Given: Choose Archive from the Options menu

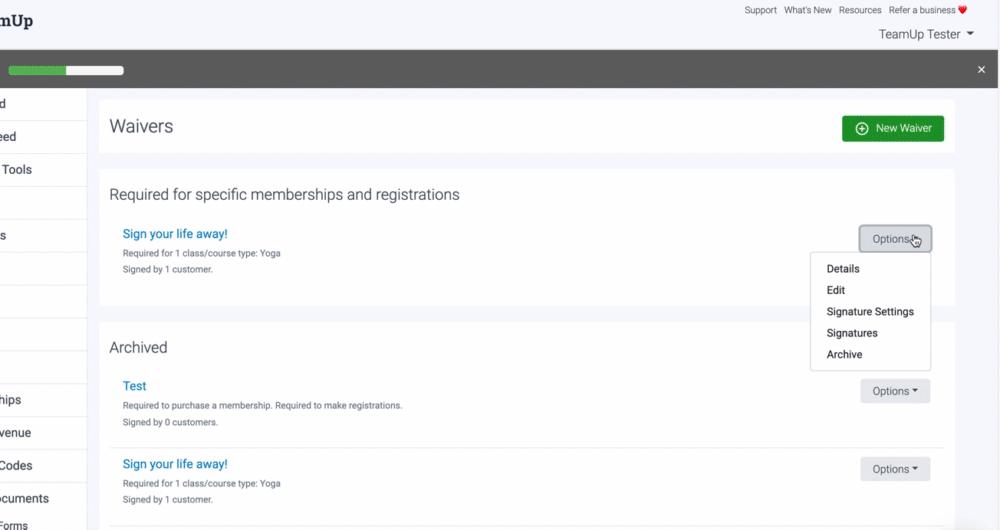Looking at the screenshot, I should click(844, 355).
